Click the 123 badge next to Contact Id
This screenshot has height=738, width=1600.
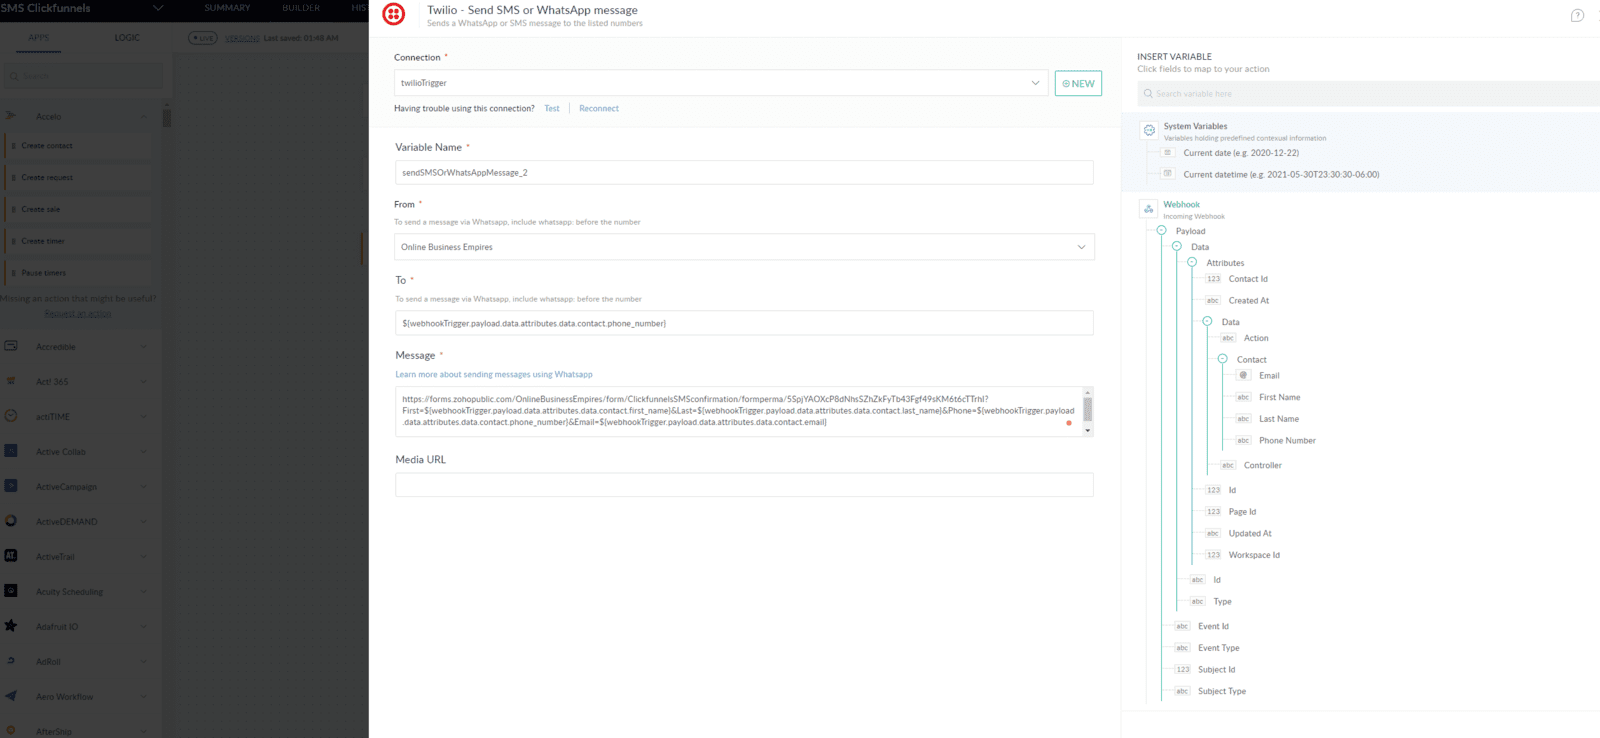tap(1213, 279)
